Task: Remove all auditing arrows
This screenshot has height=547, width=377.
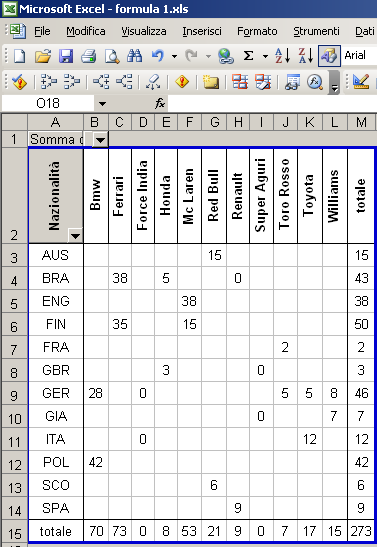Action: 153,82
